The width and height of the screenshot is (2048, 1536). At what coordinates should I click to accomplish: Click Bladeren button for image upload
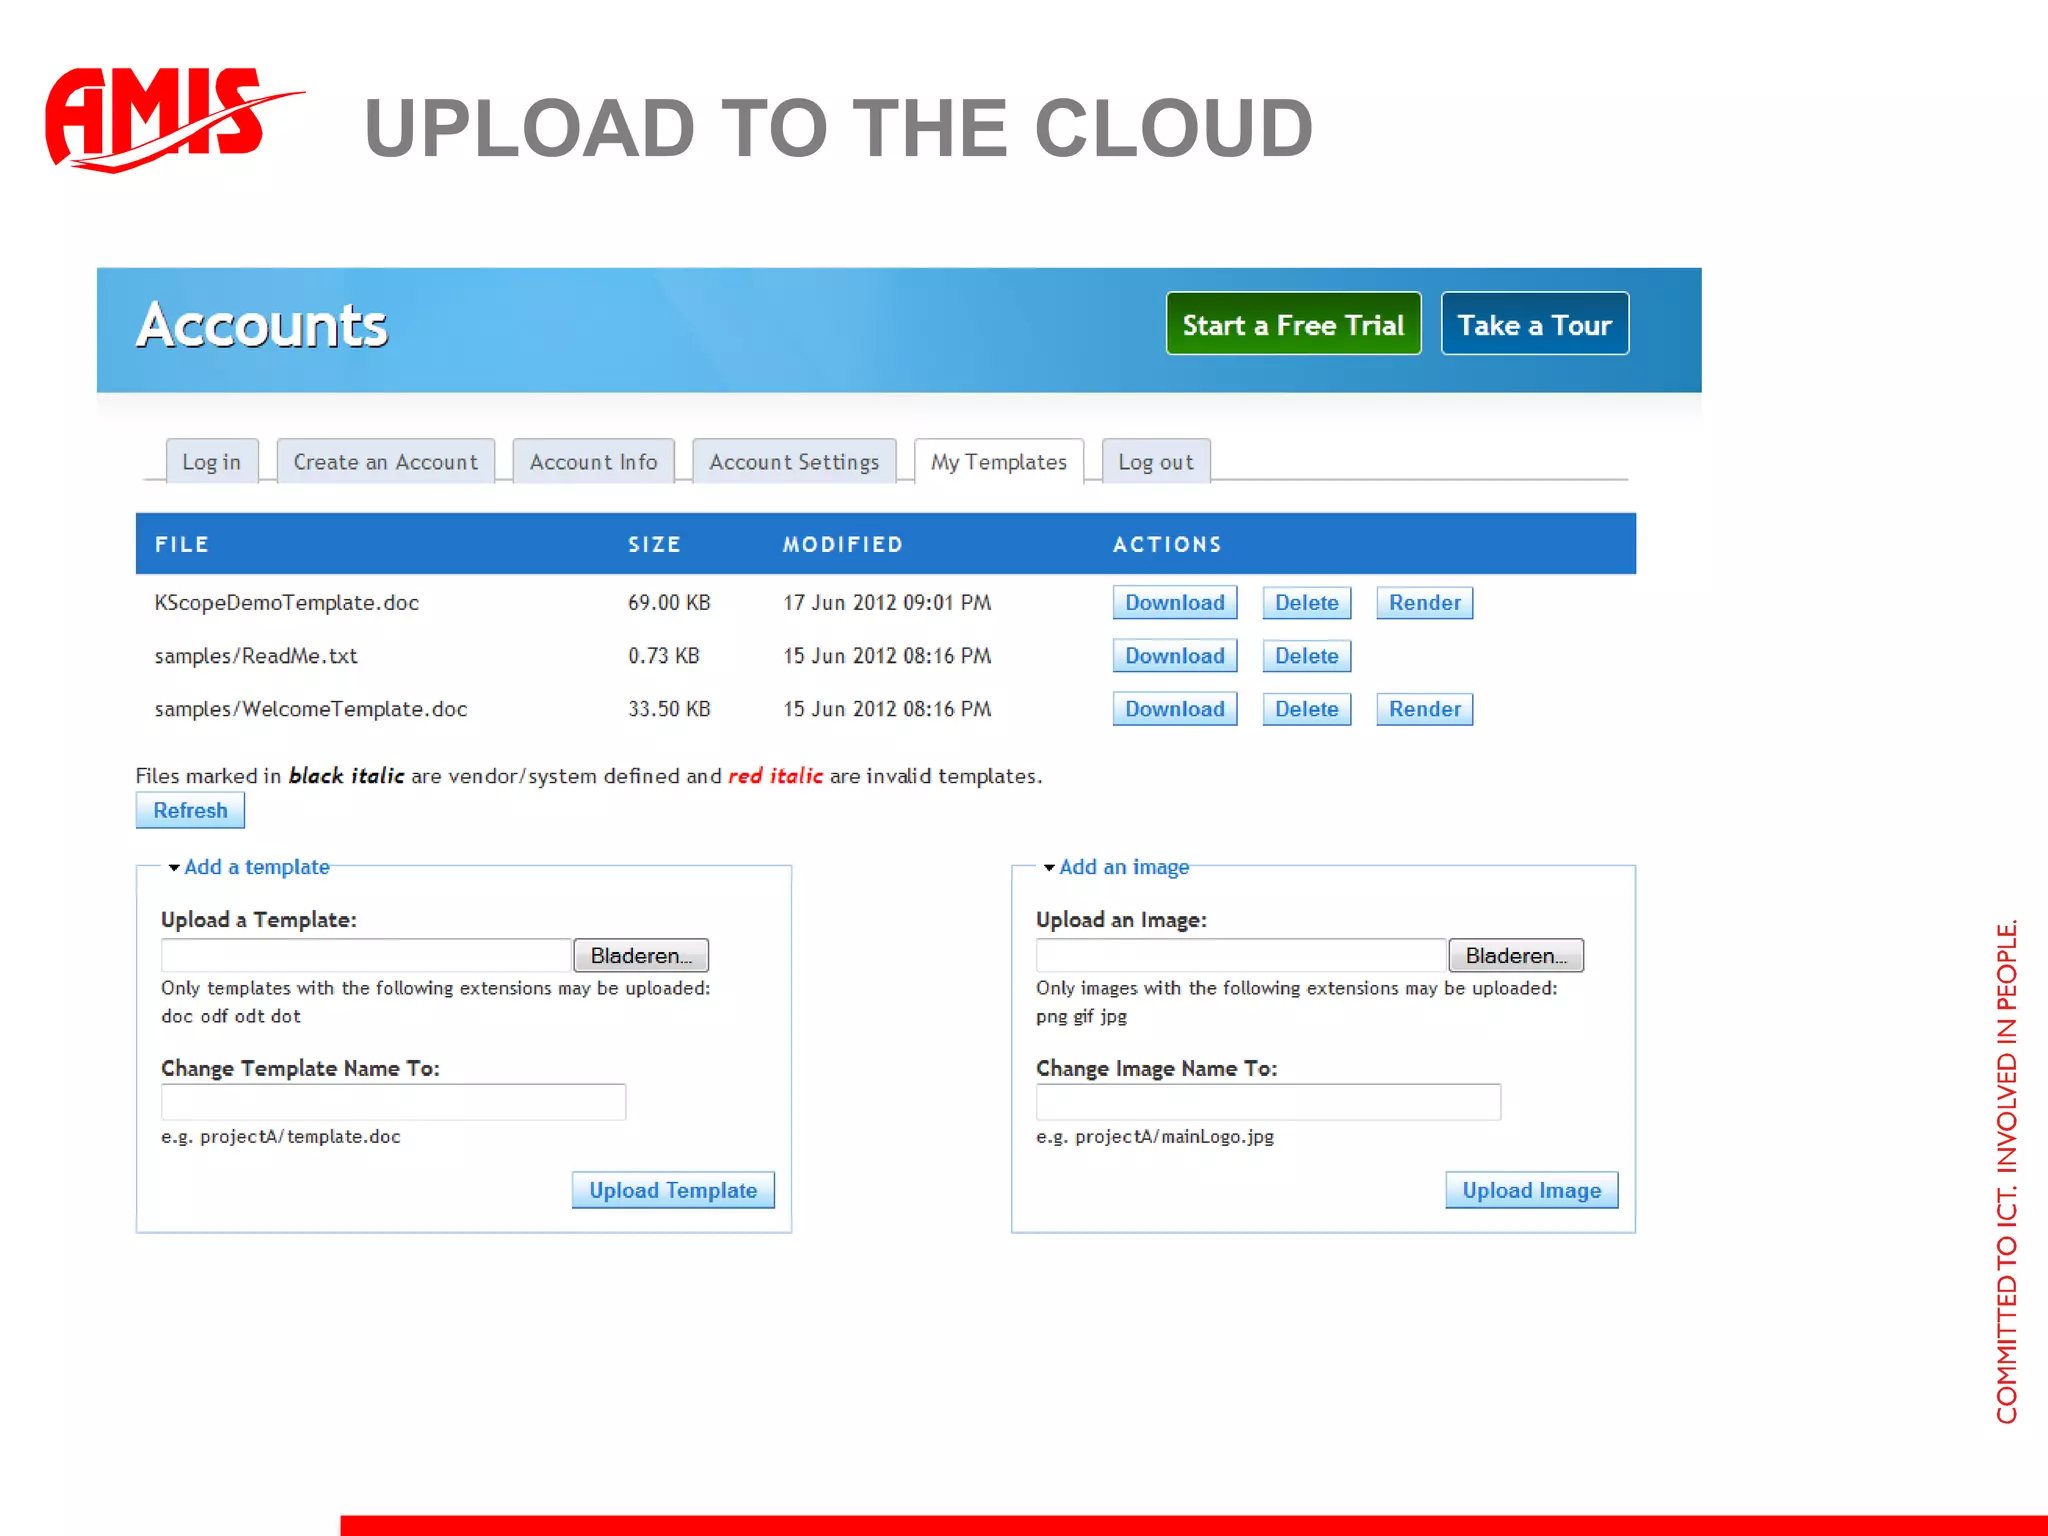1516,955
